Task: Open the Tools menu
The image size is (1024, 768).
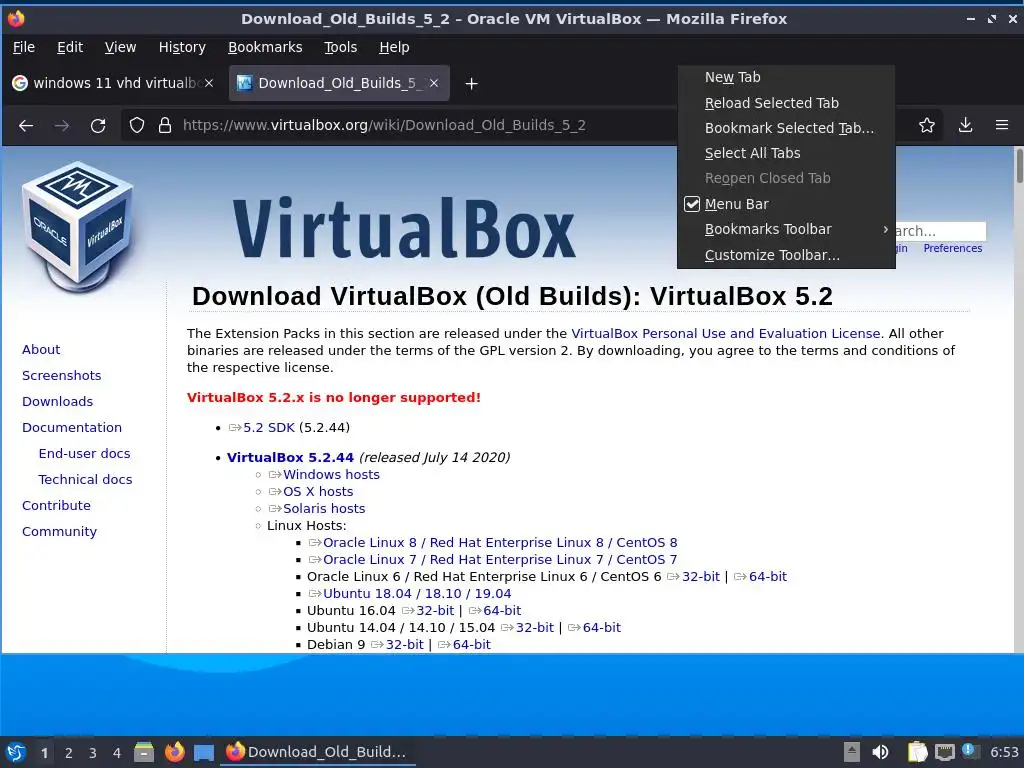Action: pos(340,47)
